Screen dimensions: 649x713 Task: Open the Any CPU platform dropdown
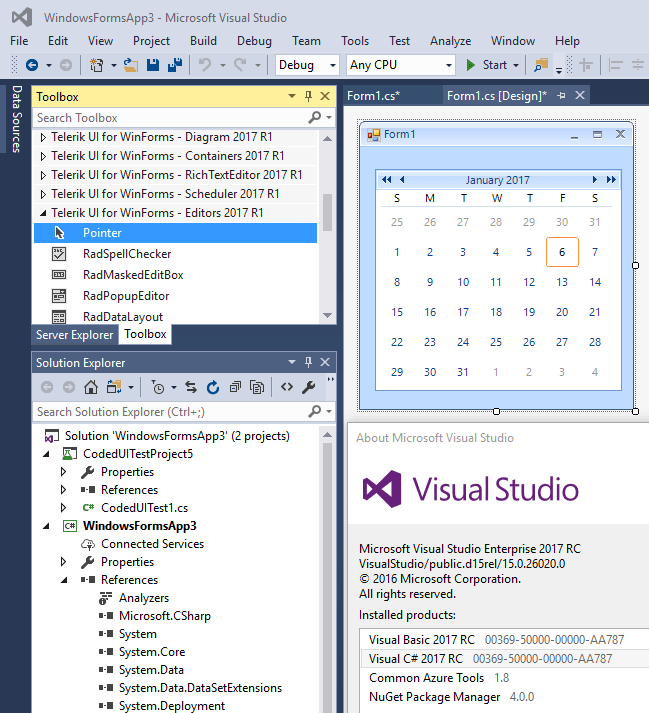(449, 65)
